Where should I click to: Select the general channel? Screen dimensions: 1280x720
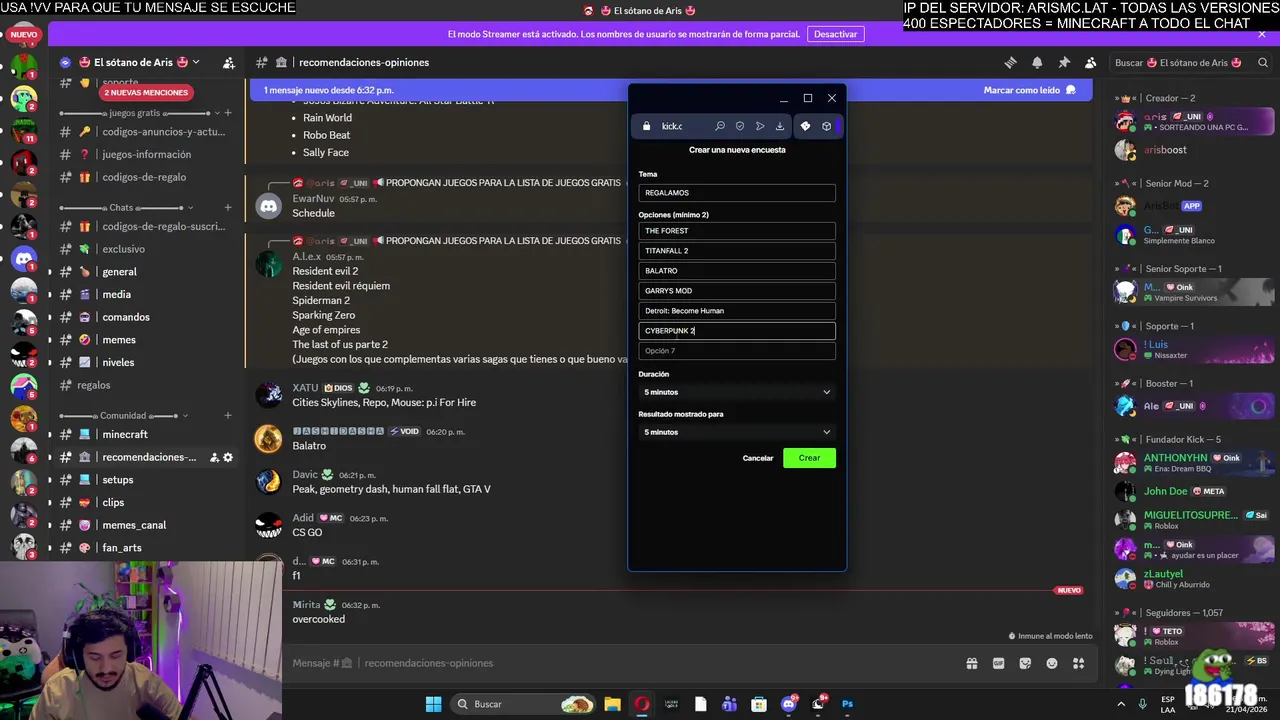click(145, 272)
